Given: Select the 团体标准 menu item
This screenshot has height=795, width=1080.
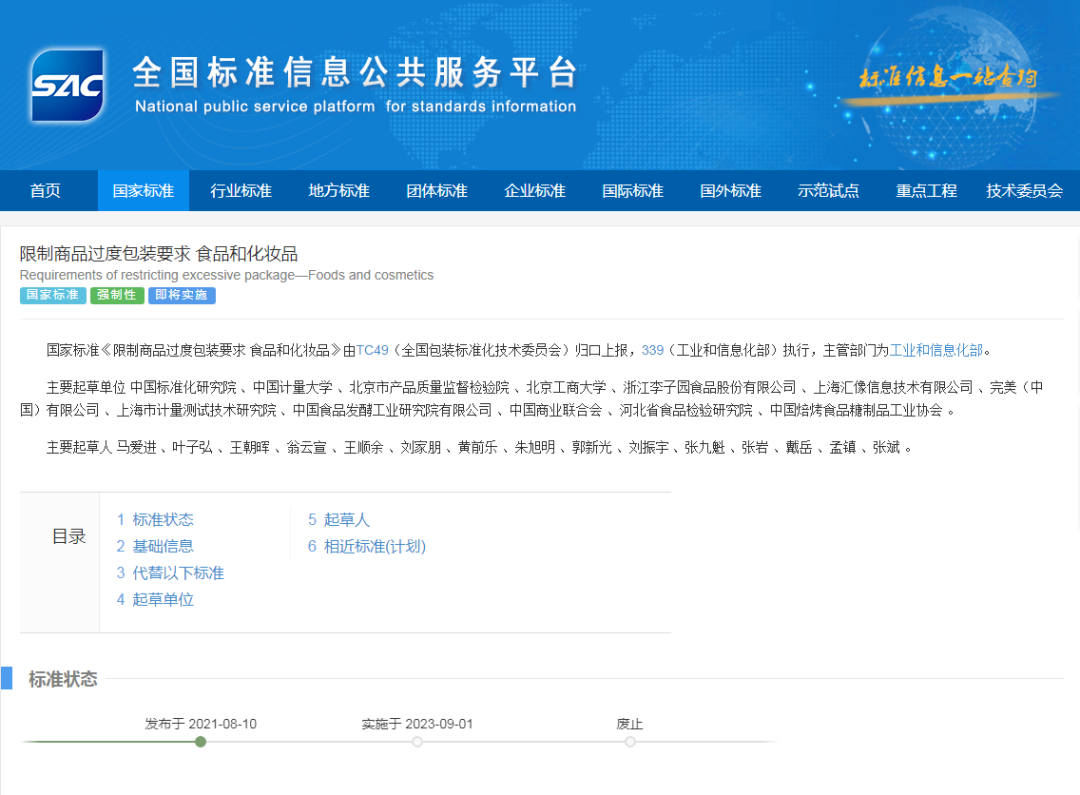Looking at the screenshot, I should 437,190.
